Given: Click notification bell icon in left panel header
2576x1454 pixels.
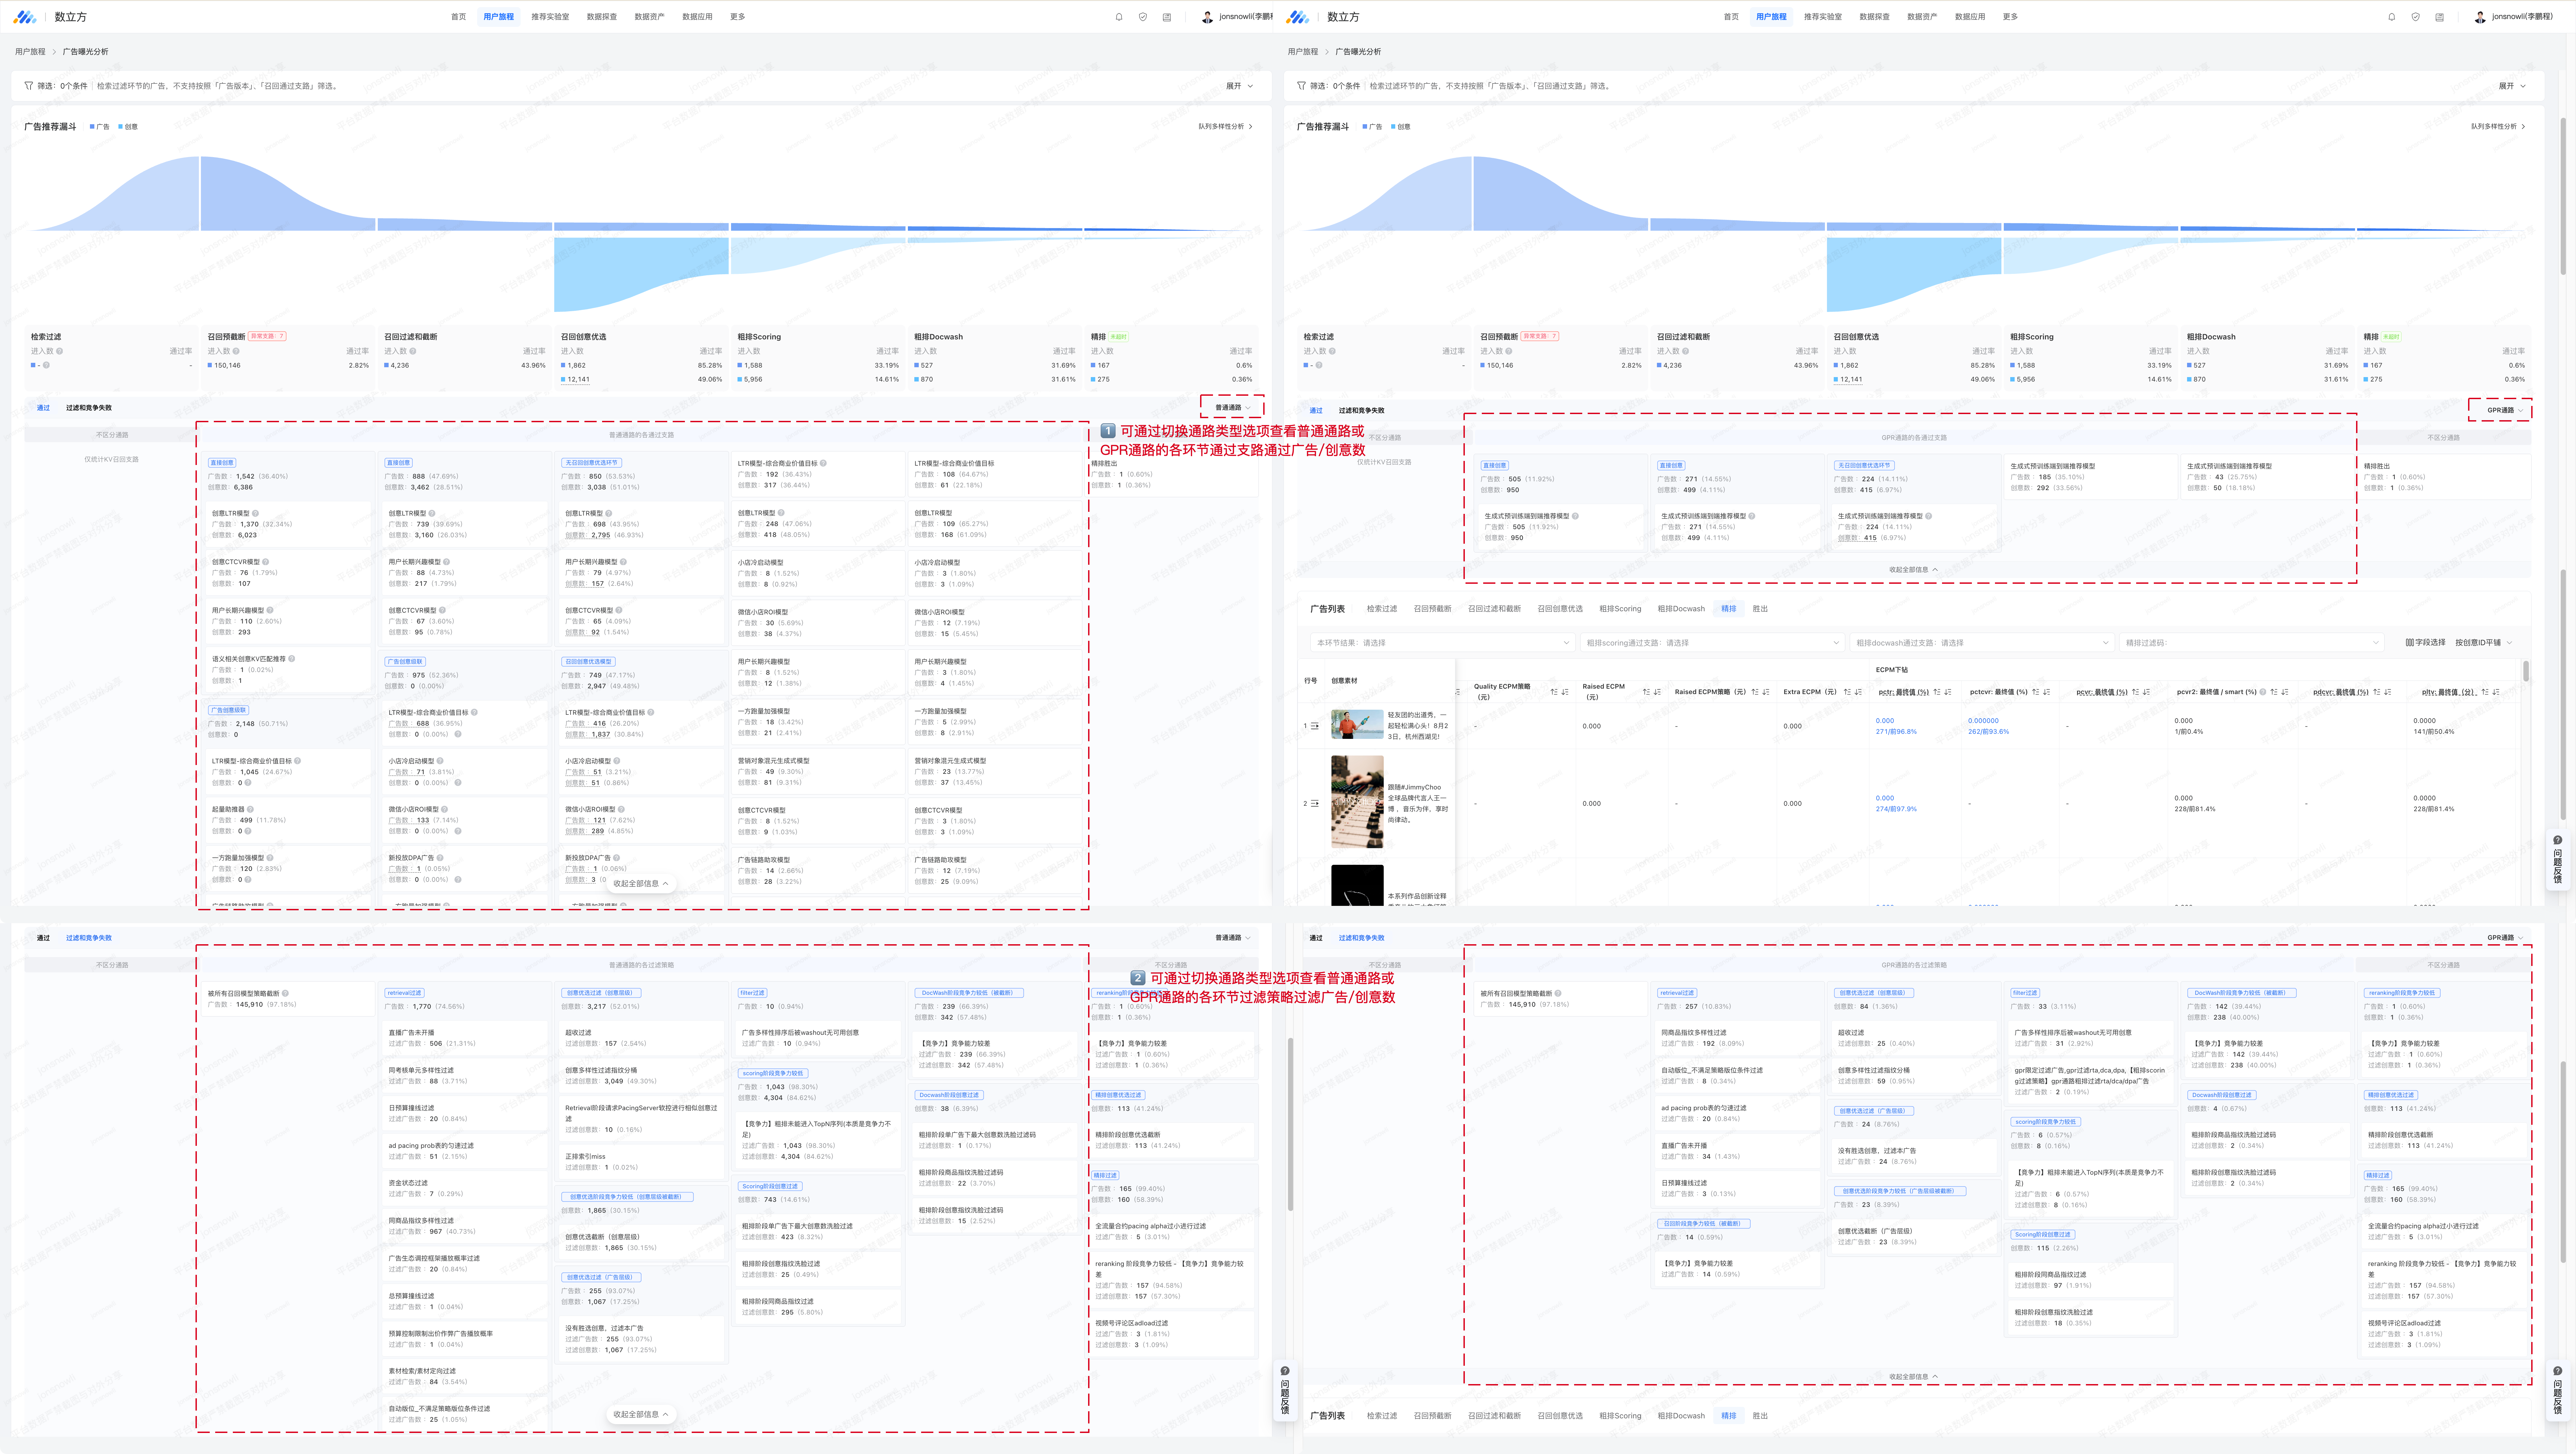Looking at the screenshot, I should (1119, 17).
